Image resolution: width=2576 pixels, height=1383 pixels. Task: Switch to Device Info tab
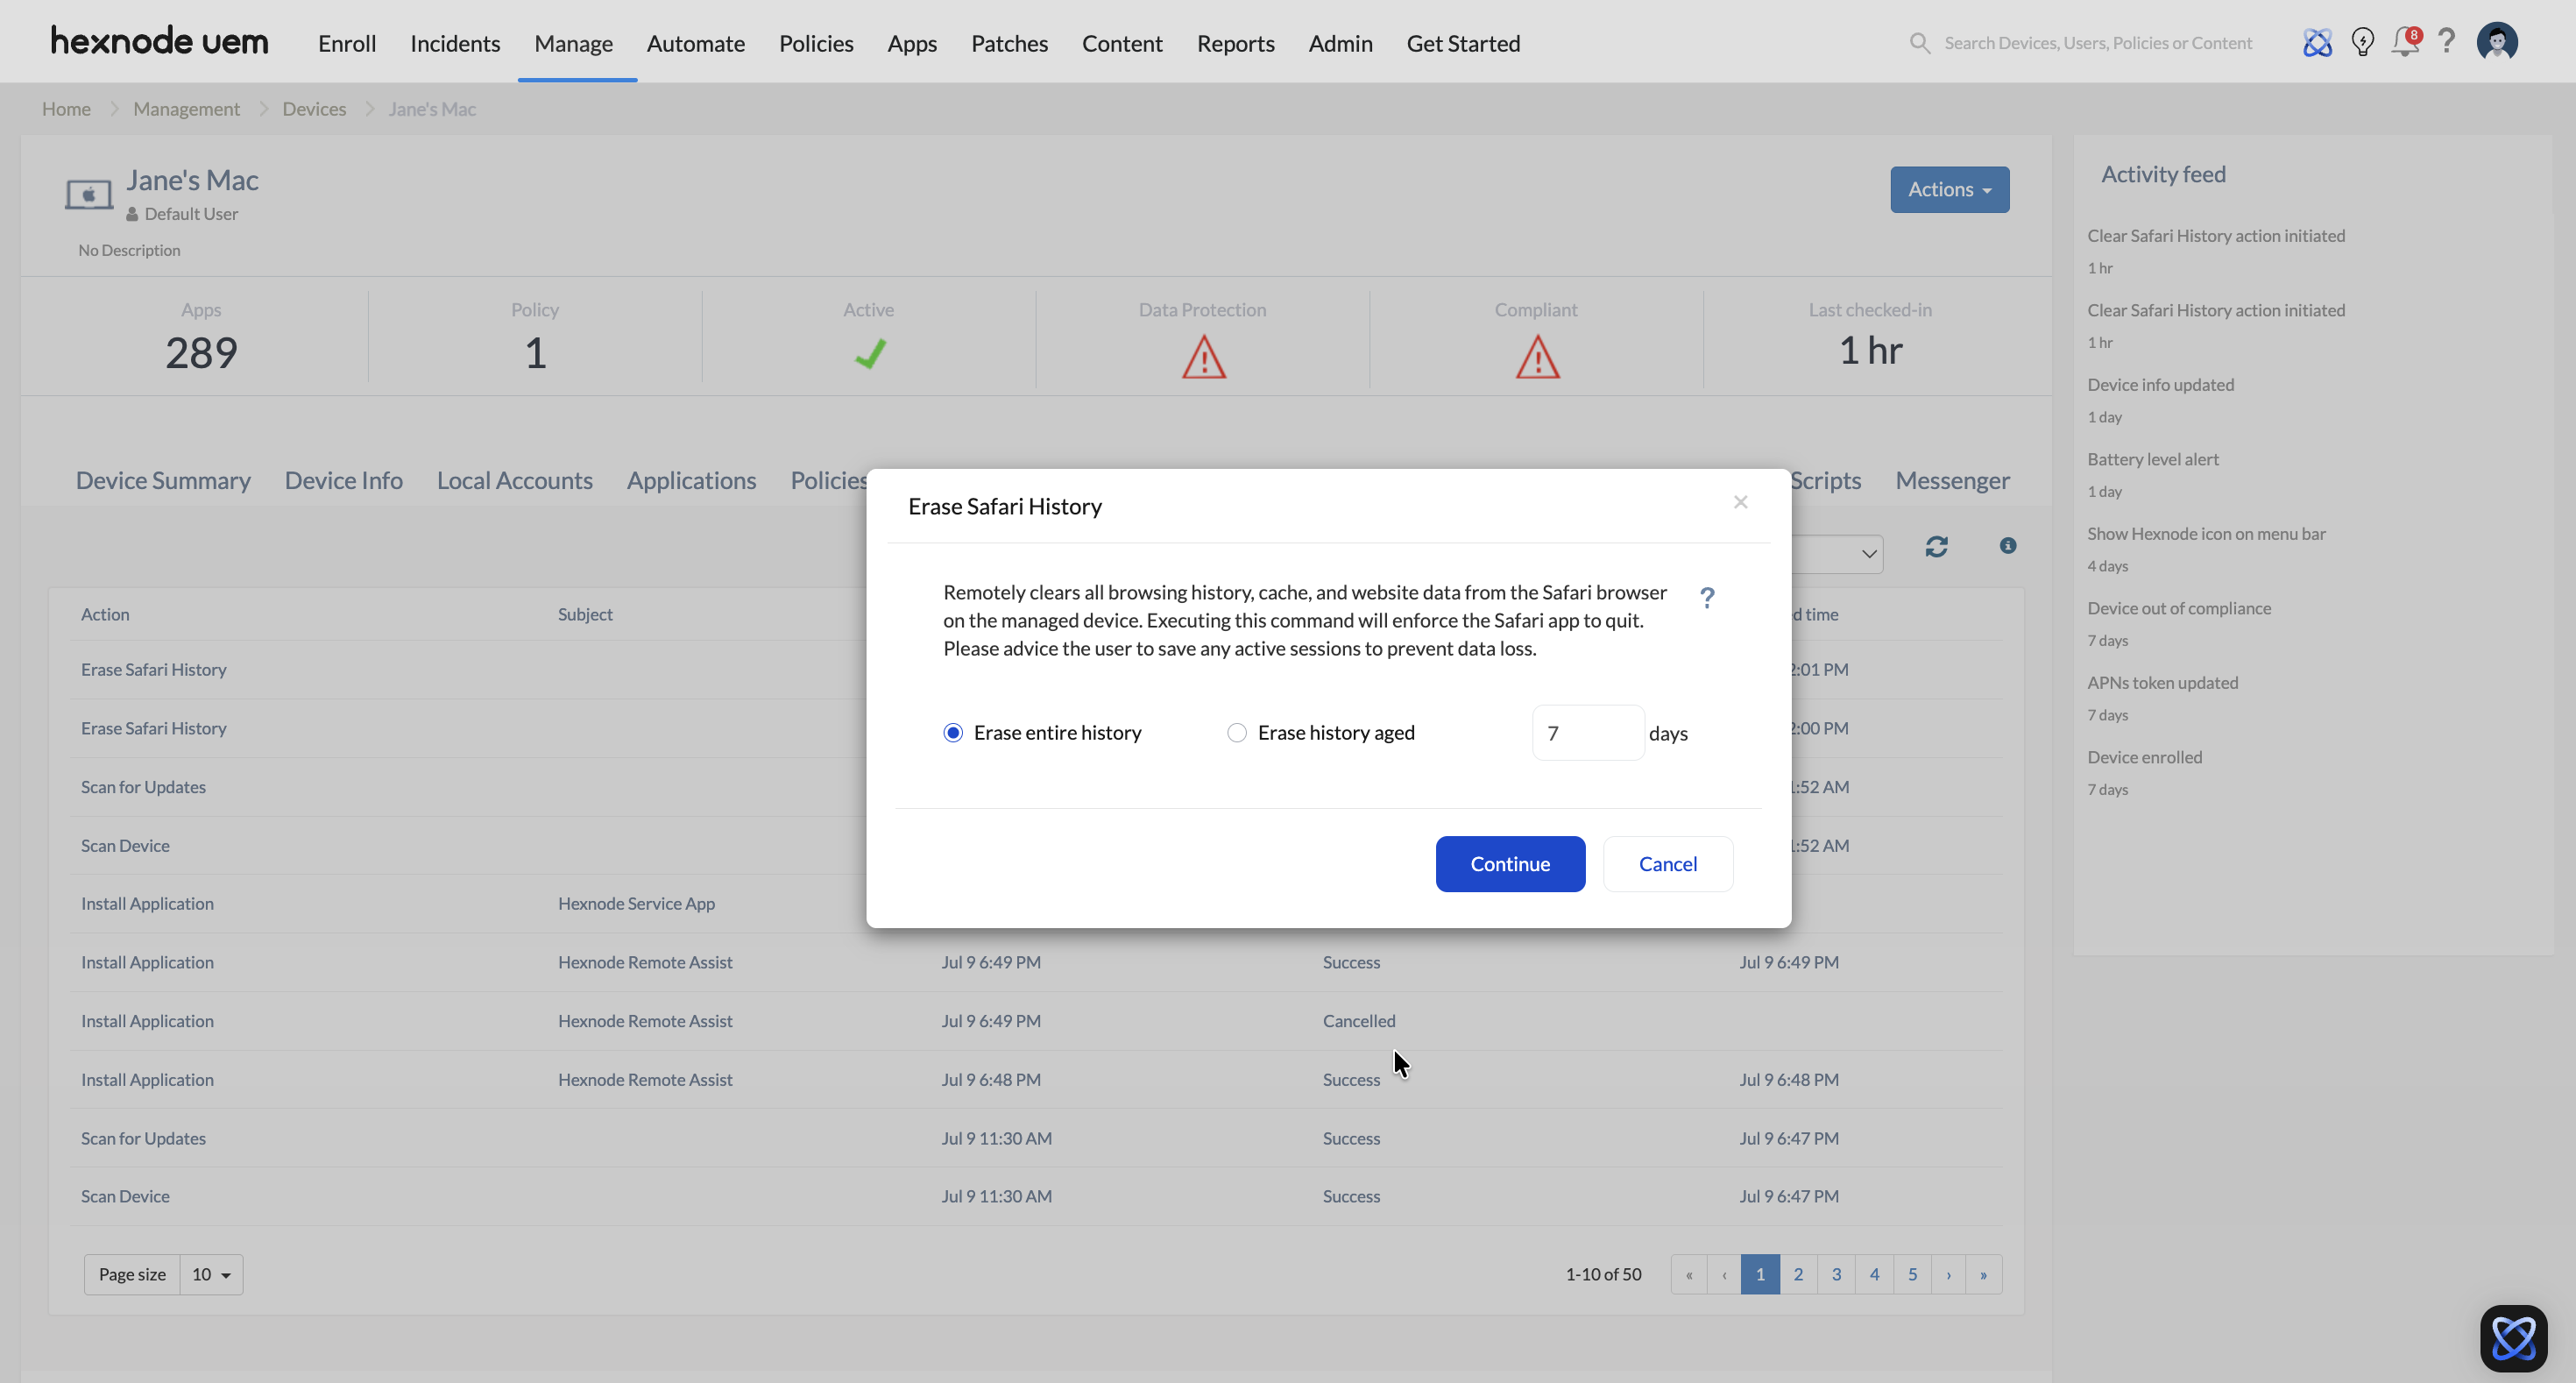point(344,480)
